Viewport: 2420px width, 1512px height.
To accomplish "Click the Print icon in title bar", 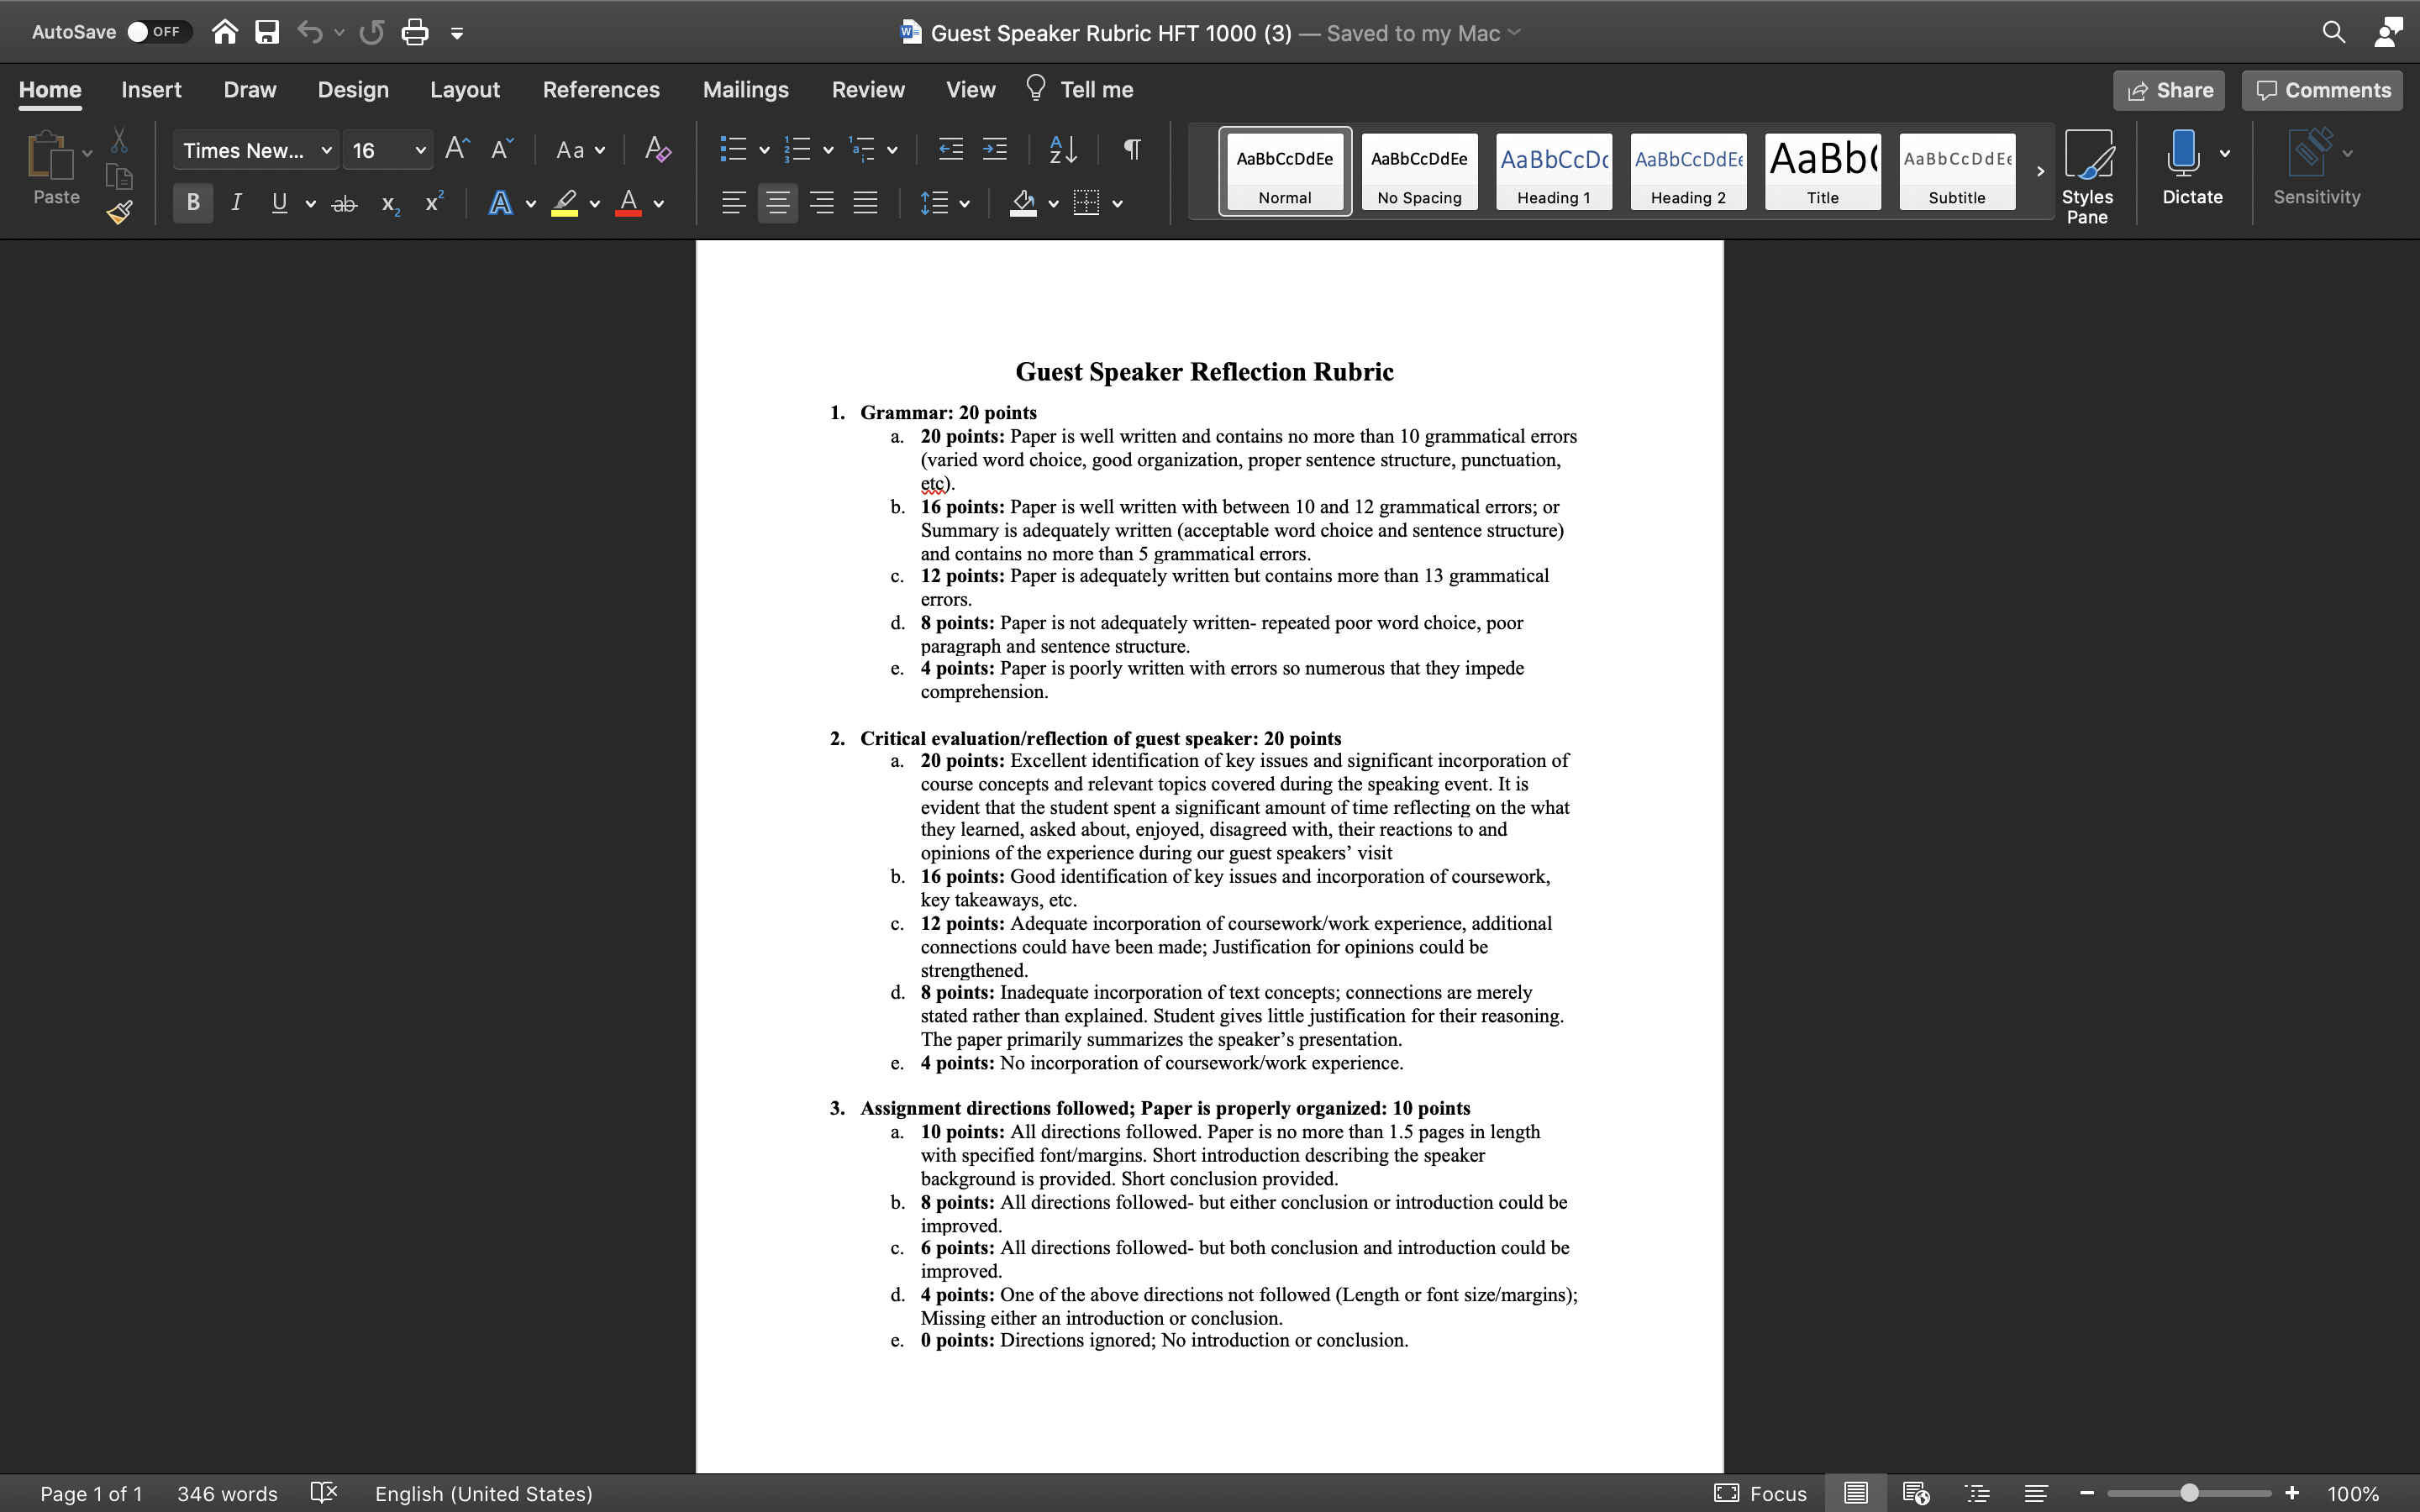I will pyautogui.click(x=414, y=33).
